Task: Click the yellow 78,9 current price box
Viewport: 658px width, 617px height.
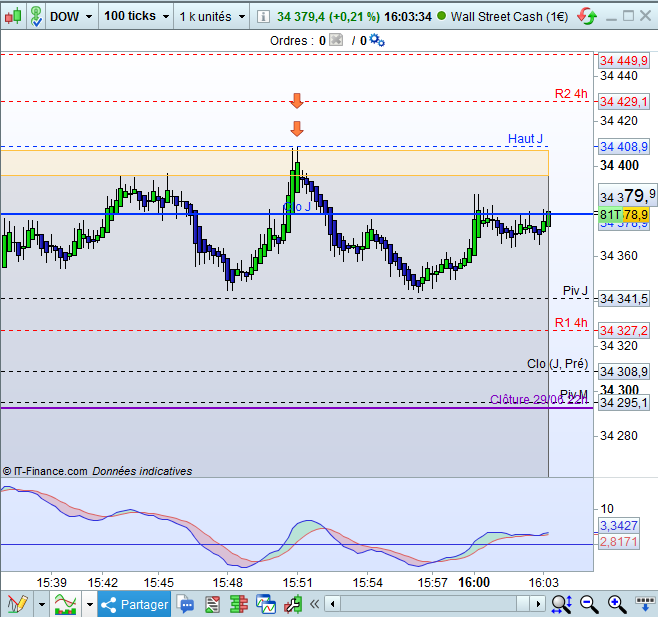Action: 636,214
